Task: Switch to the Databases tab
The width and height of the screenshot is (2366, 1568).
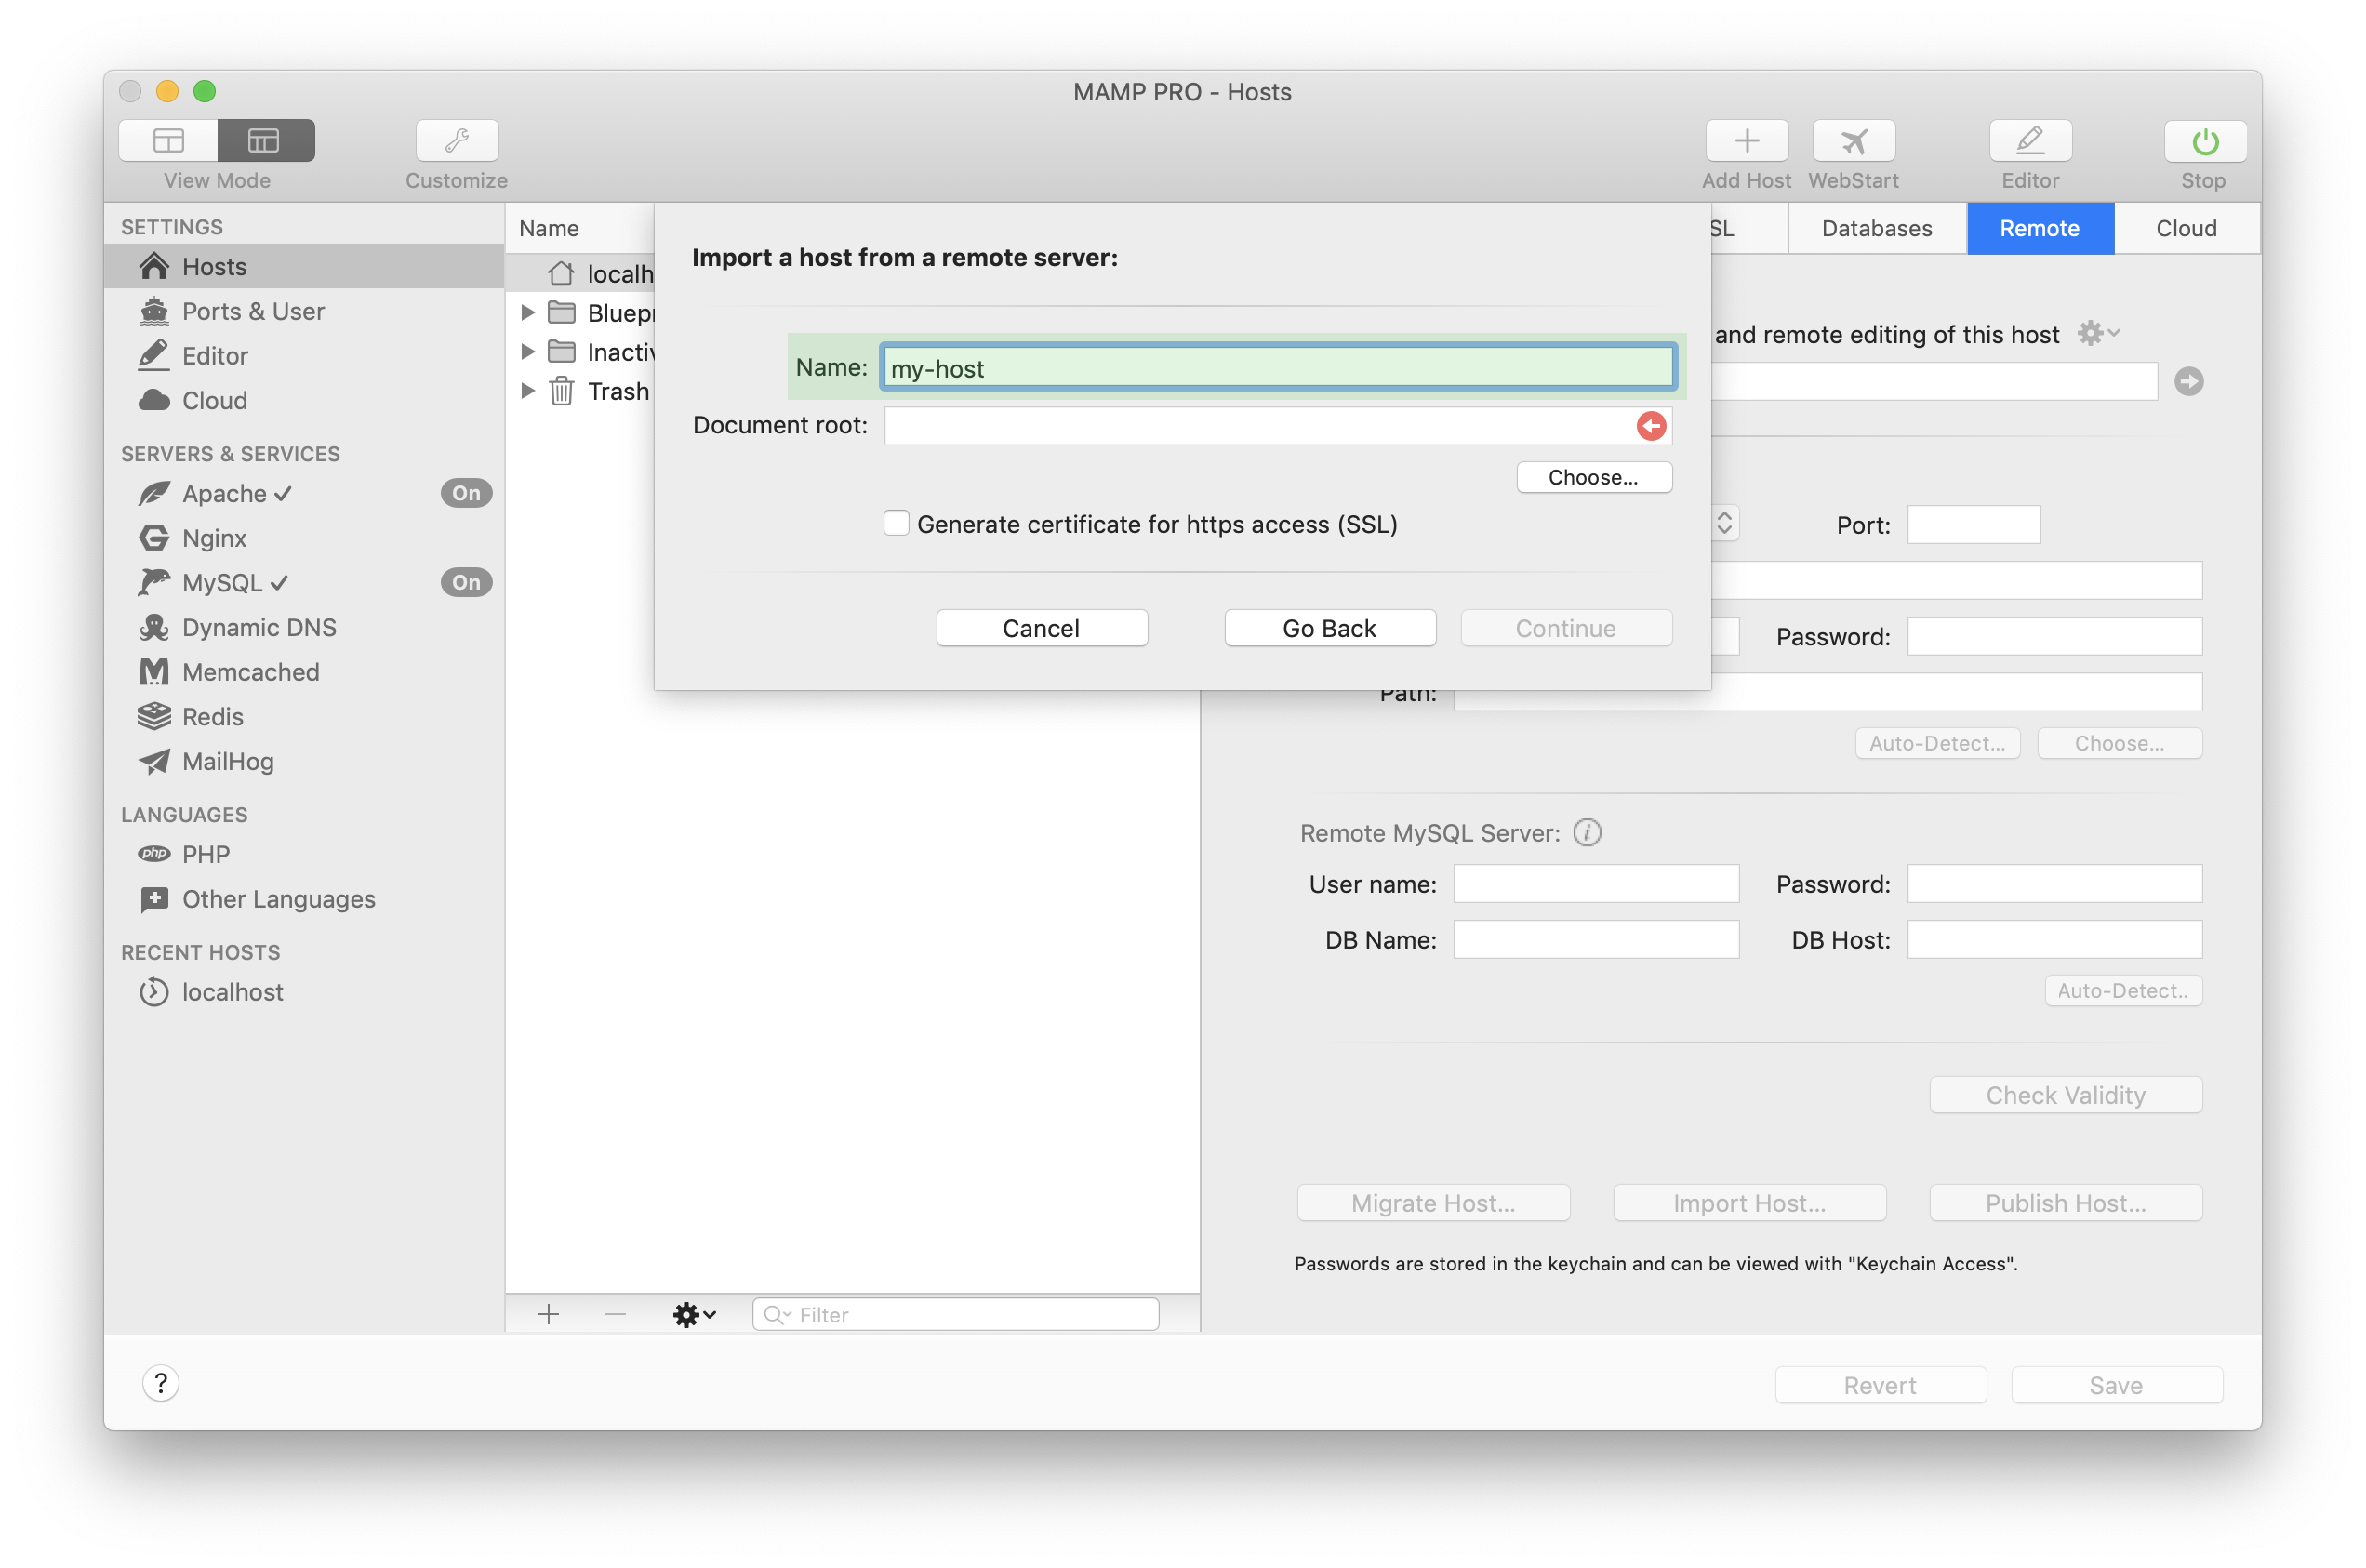Action: (1876, 228)
